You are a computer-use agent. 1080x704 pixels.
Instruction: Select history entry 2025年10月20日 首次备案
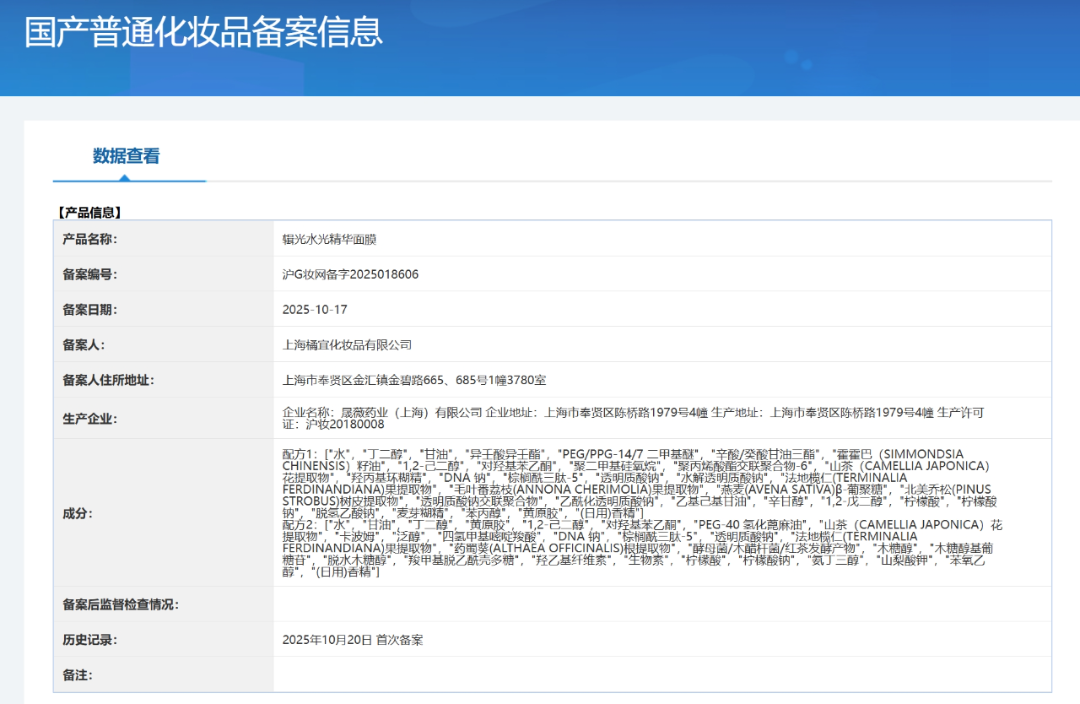click(352, 639)
